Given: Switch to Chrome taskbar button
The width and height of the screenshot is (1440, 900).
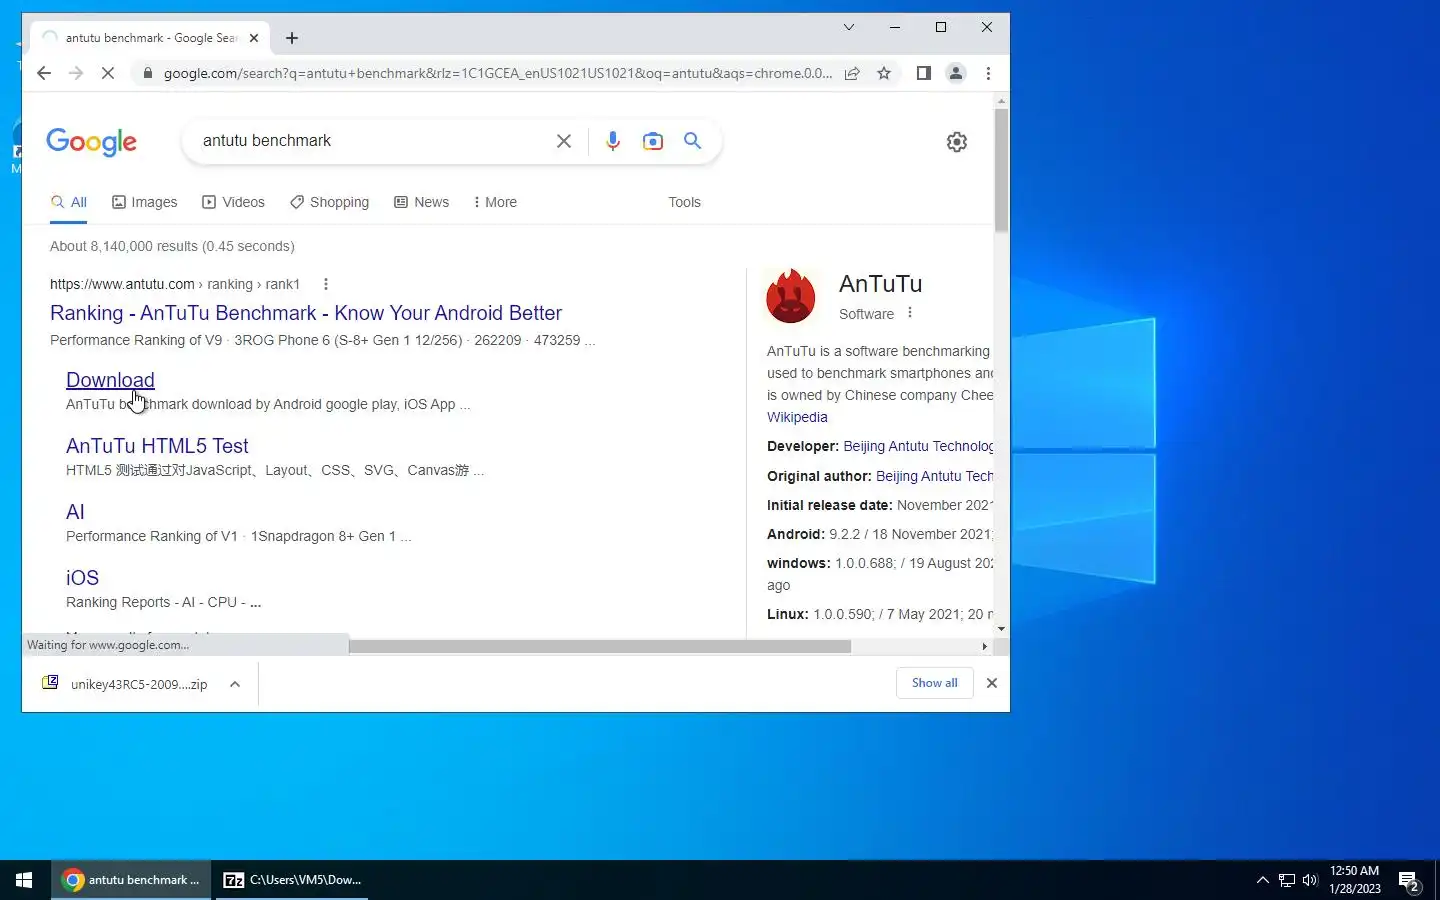Looking at the screenshot, I should pos(131,880).
